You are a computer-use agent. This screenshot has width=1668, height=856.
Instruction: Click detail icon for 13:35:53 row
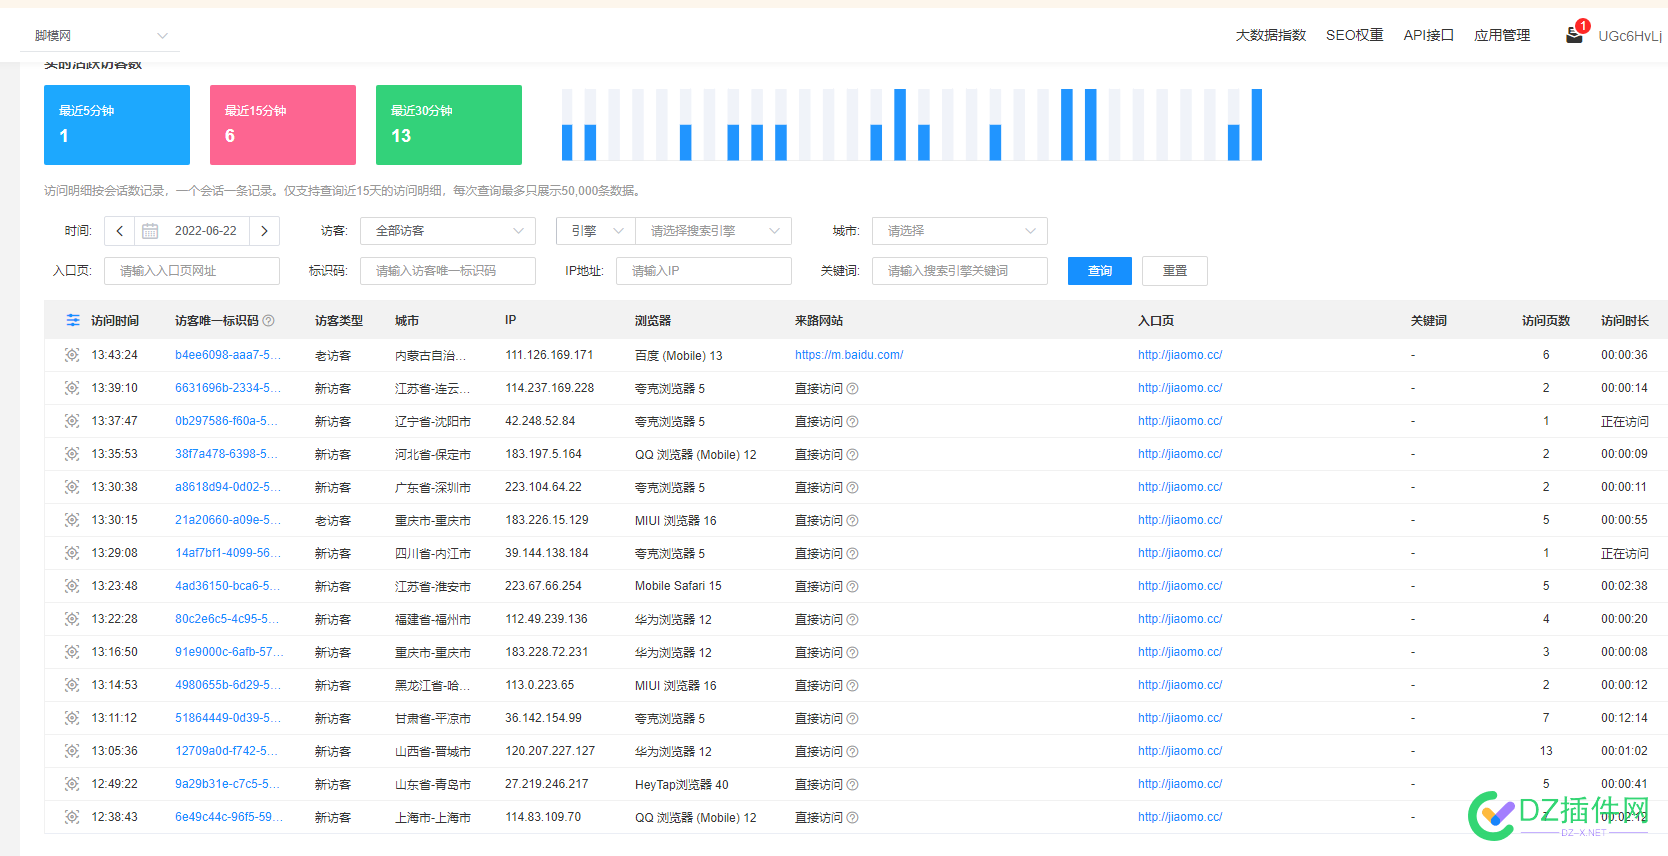(72, 454)
